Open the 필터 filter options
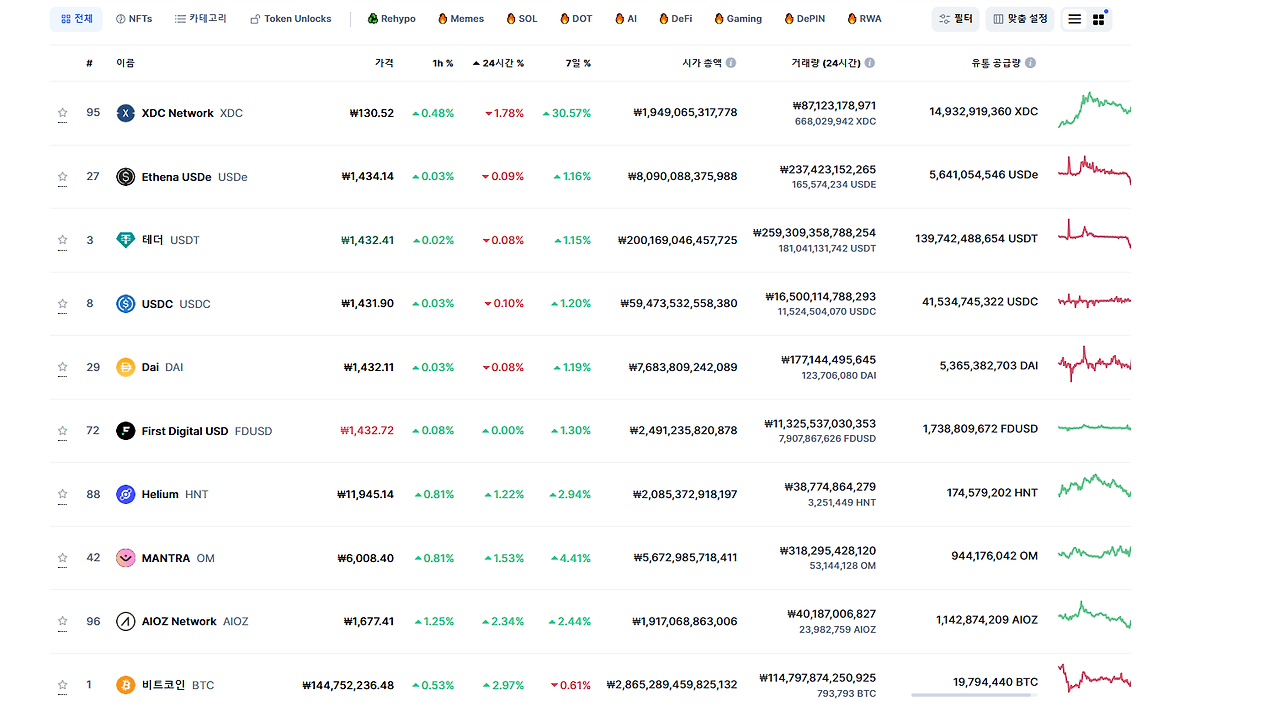Screen dimensions: 1280x706 point(955,19)
